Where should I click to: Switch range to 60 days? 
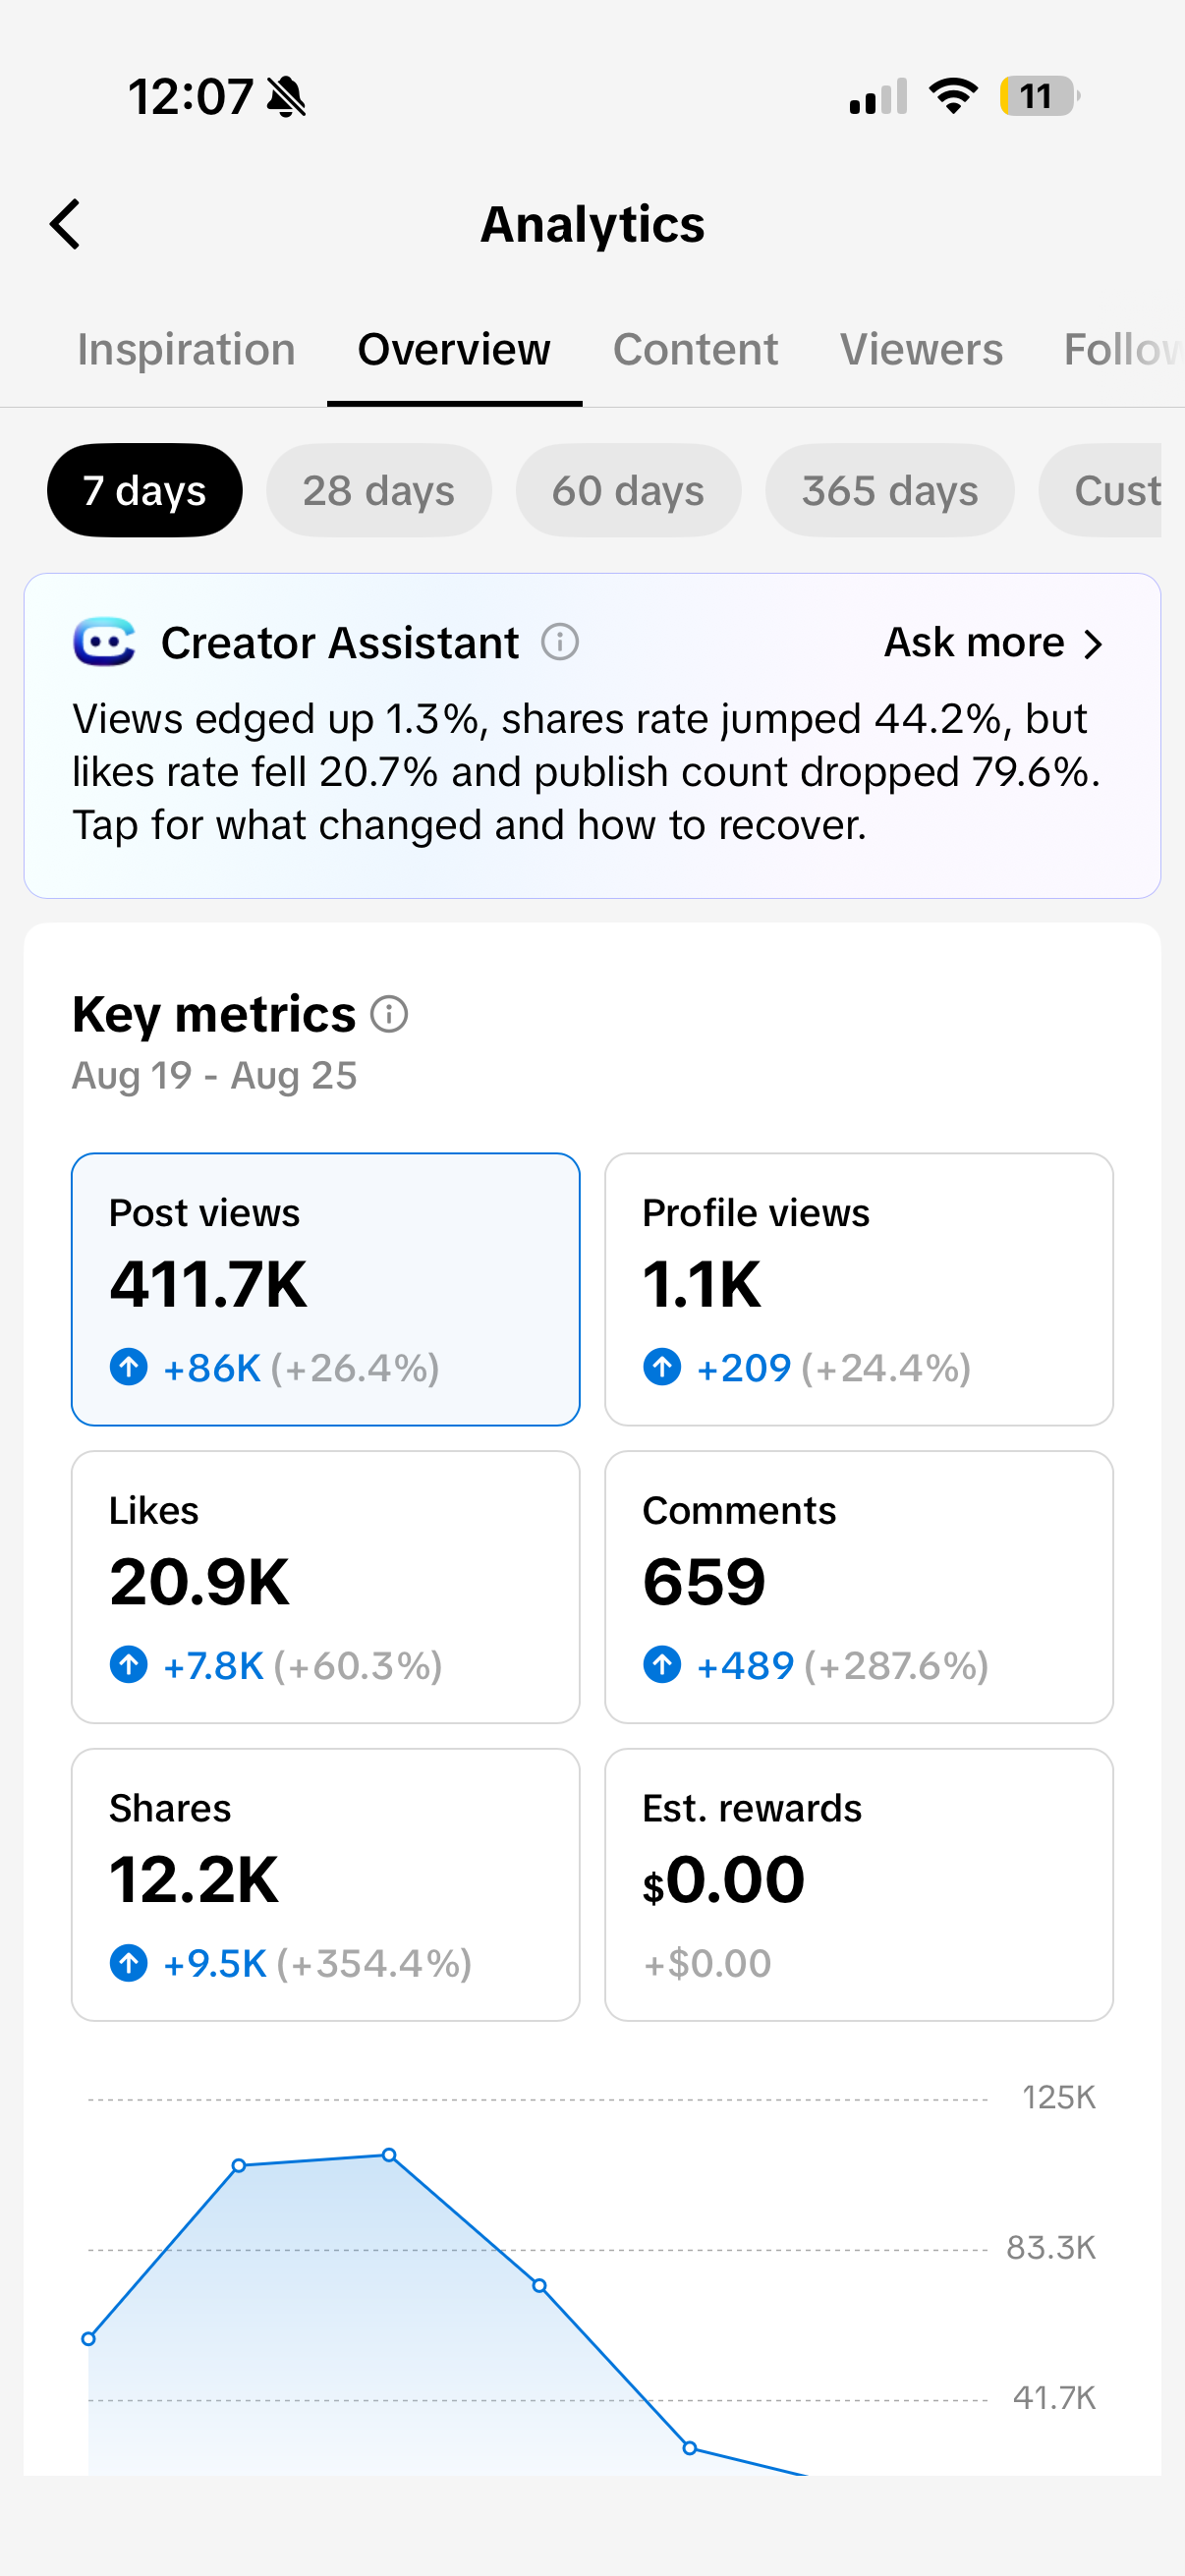[x=629, y=490]
